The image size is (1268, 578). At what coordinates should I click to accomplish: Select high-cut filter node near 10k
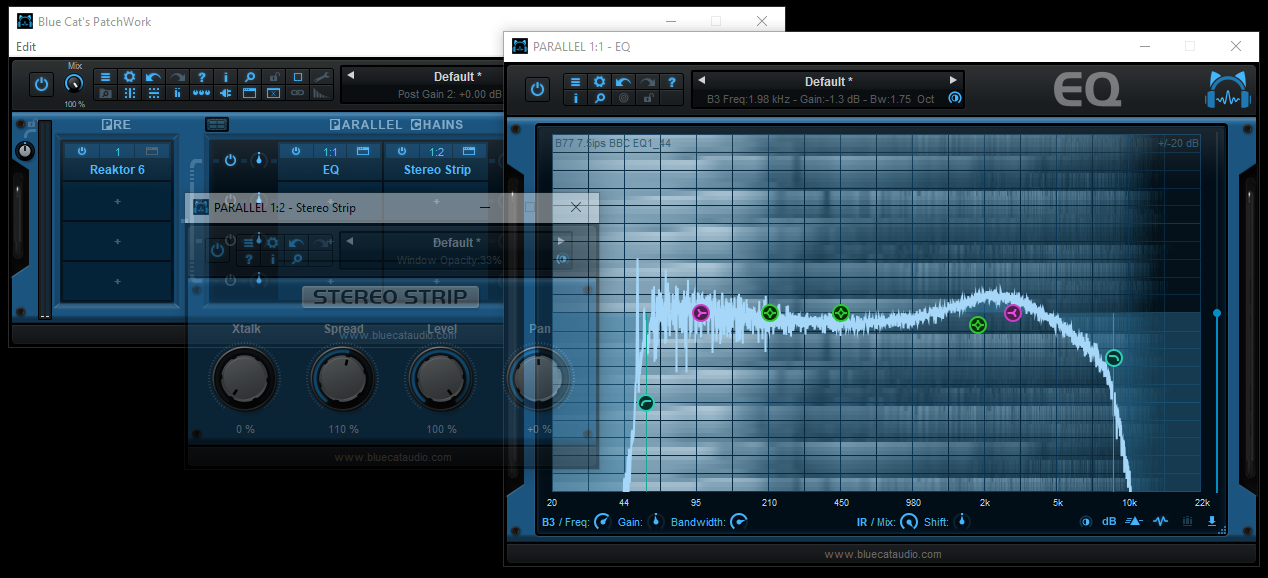pos(1114,358)
